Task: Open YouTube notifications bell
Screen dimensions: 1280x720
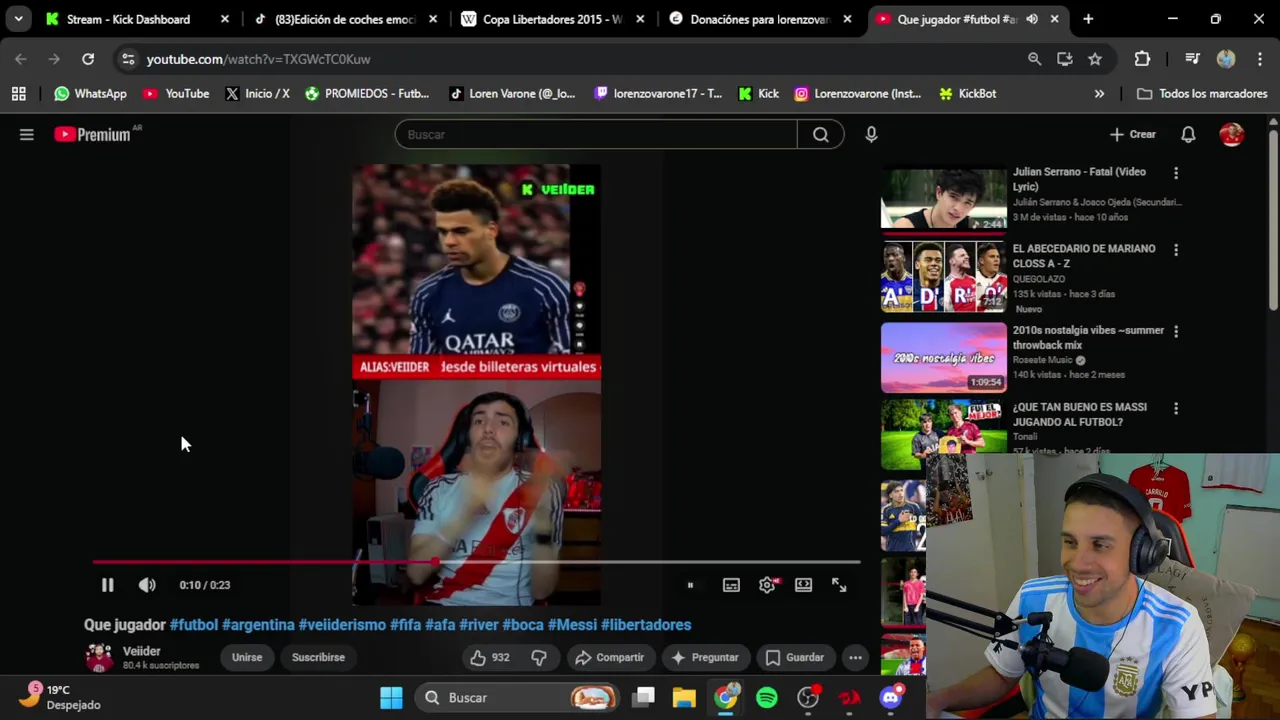Action: (x=1188, y=134)
